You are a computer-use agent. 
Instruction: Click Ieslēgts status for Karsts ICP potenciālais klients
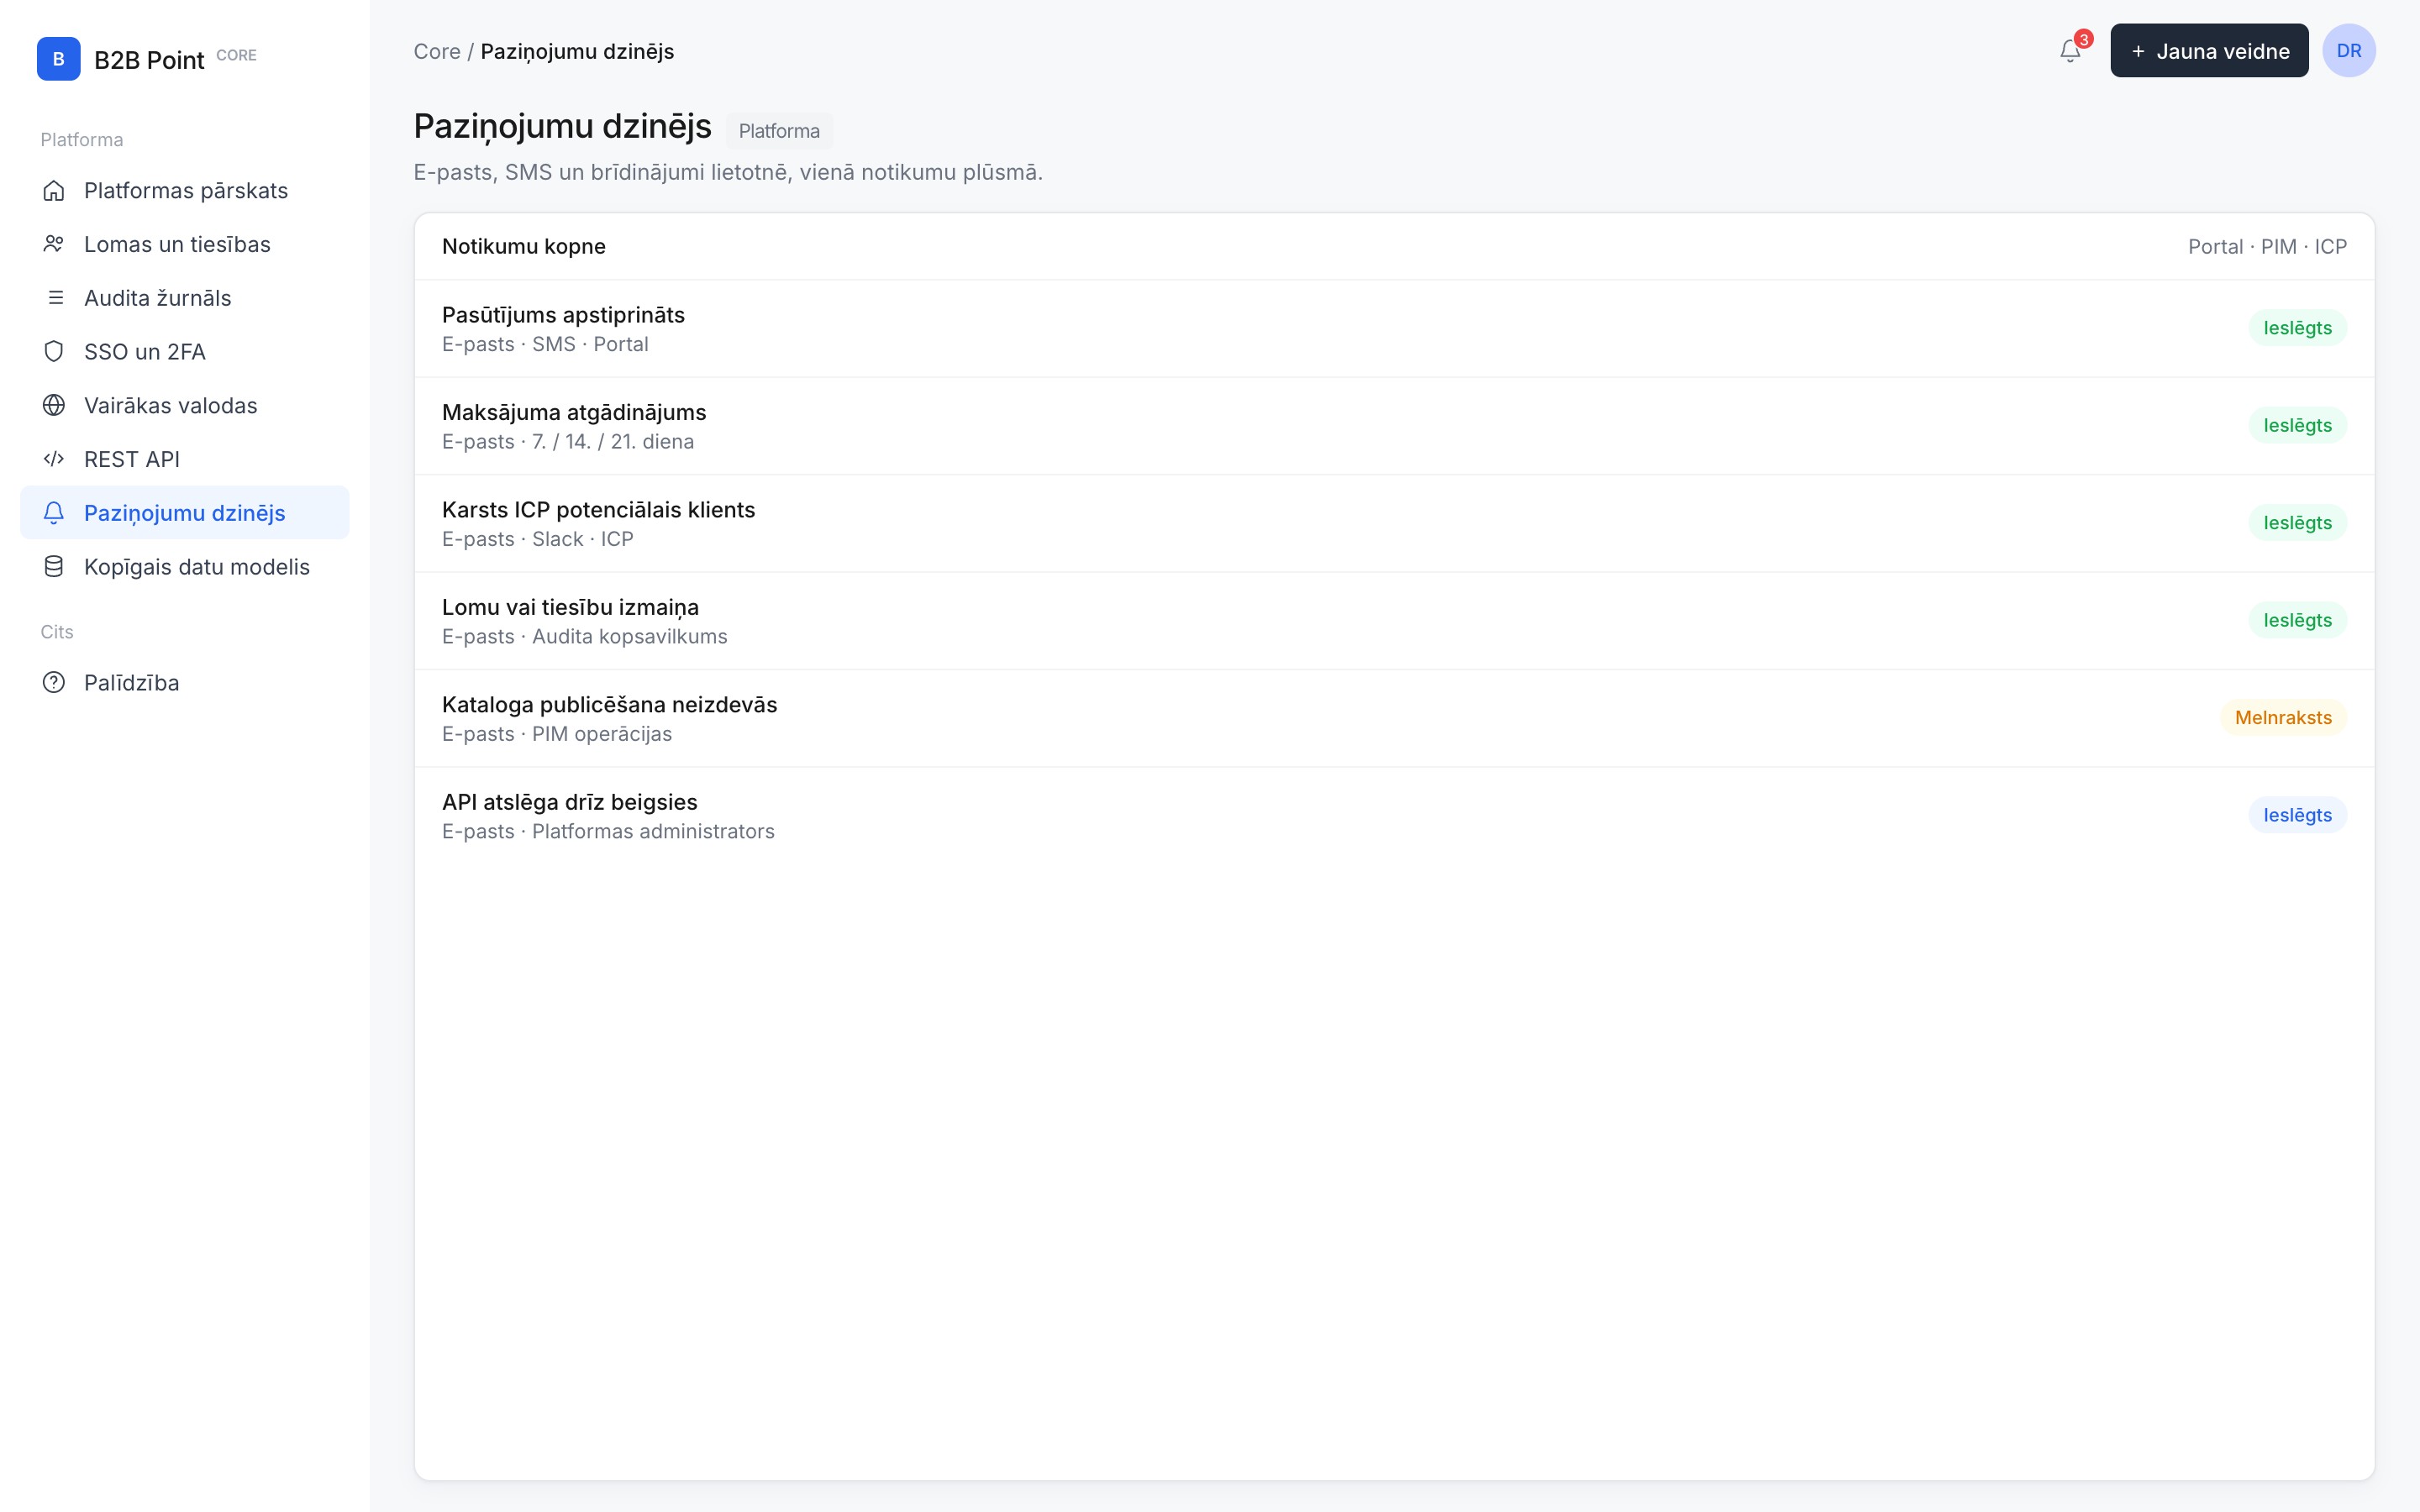coord(2297,523)
